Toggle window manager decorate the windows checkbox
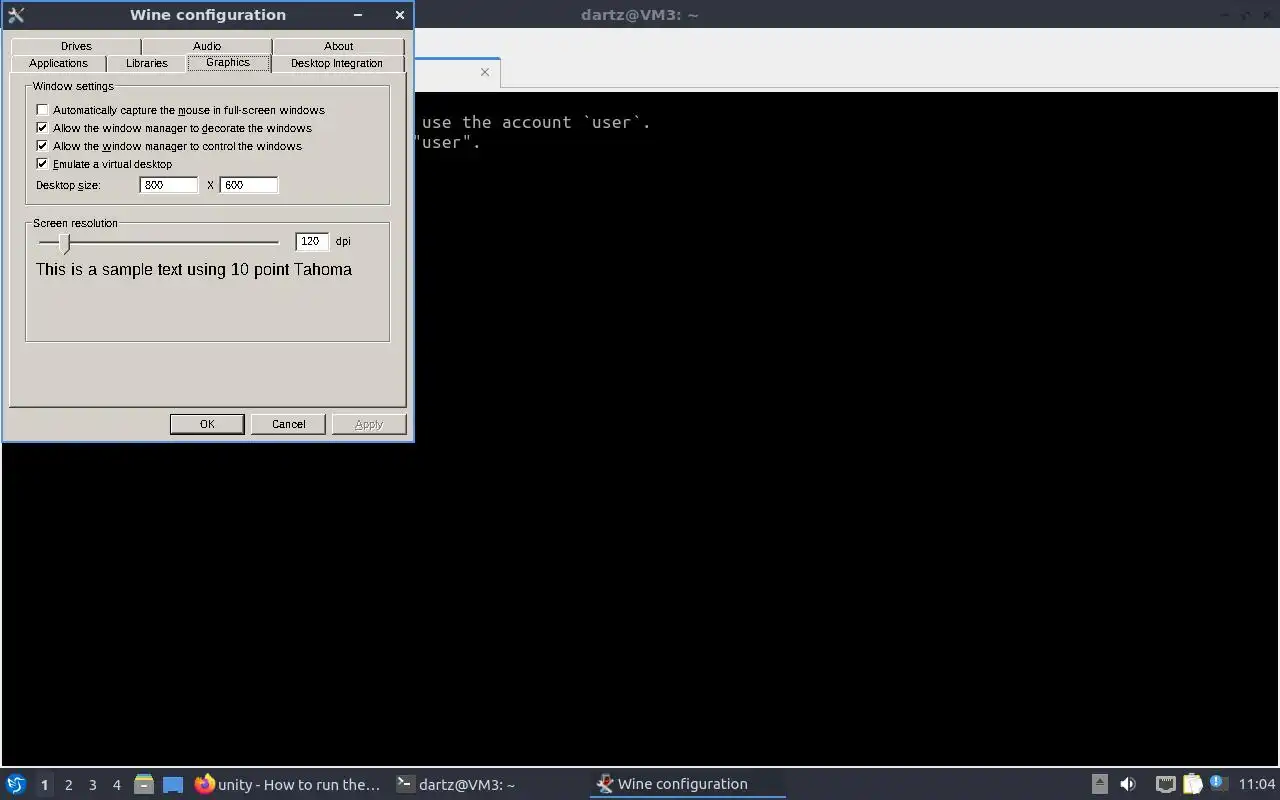 tap(42, 128)
